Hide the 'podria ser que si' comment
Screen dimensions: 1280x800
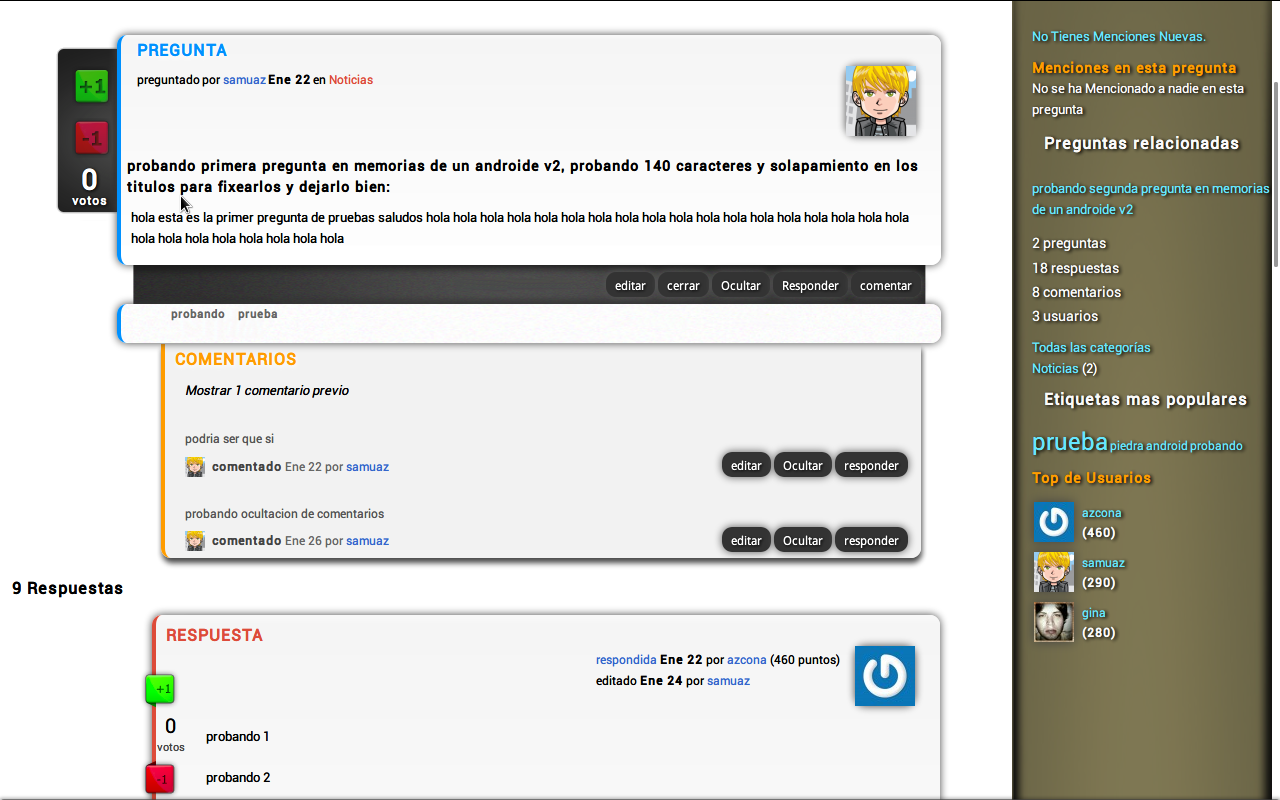(802, 466)
